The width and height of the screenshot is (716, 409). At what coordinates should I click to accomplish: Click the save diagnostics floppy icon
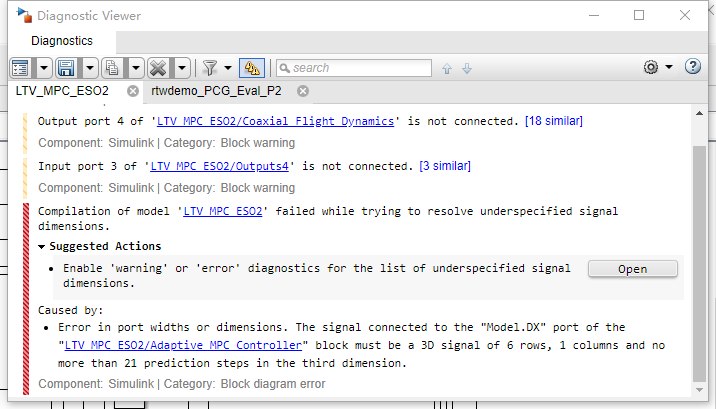pos(66,68)
